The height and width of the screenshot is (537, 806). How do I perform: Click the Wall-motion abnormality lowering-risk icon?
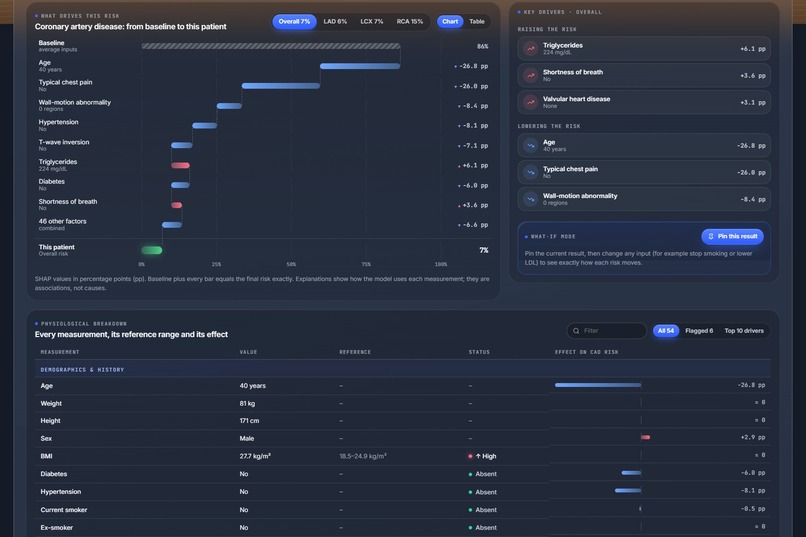(530, 199)
